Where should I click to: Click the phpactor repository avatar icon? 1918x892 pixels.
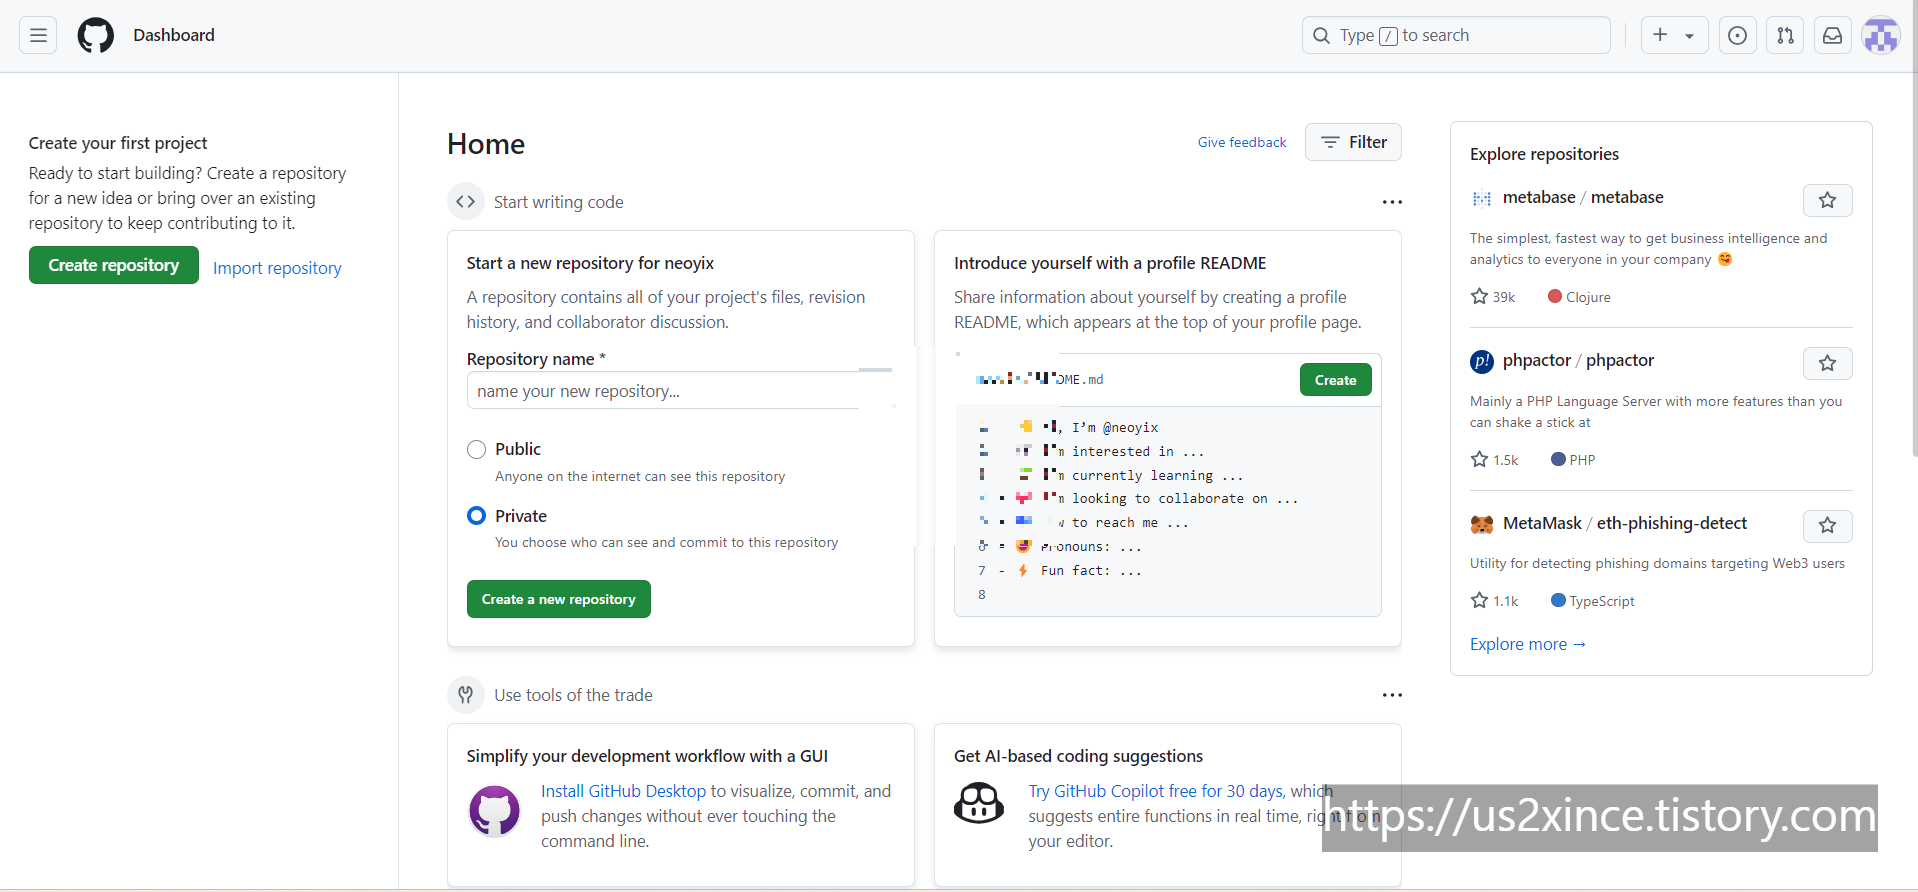pyautogui.click(x=1482, y=361)
